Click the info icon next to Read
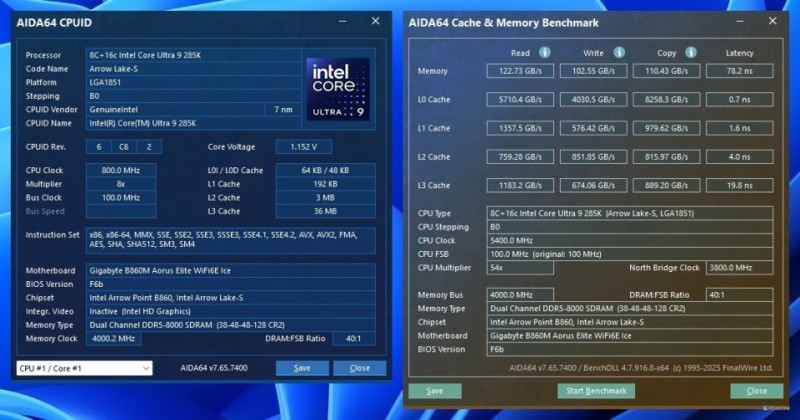This screenshot has height=420, width=800. pyautogui.click(x=545, y=52)
